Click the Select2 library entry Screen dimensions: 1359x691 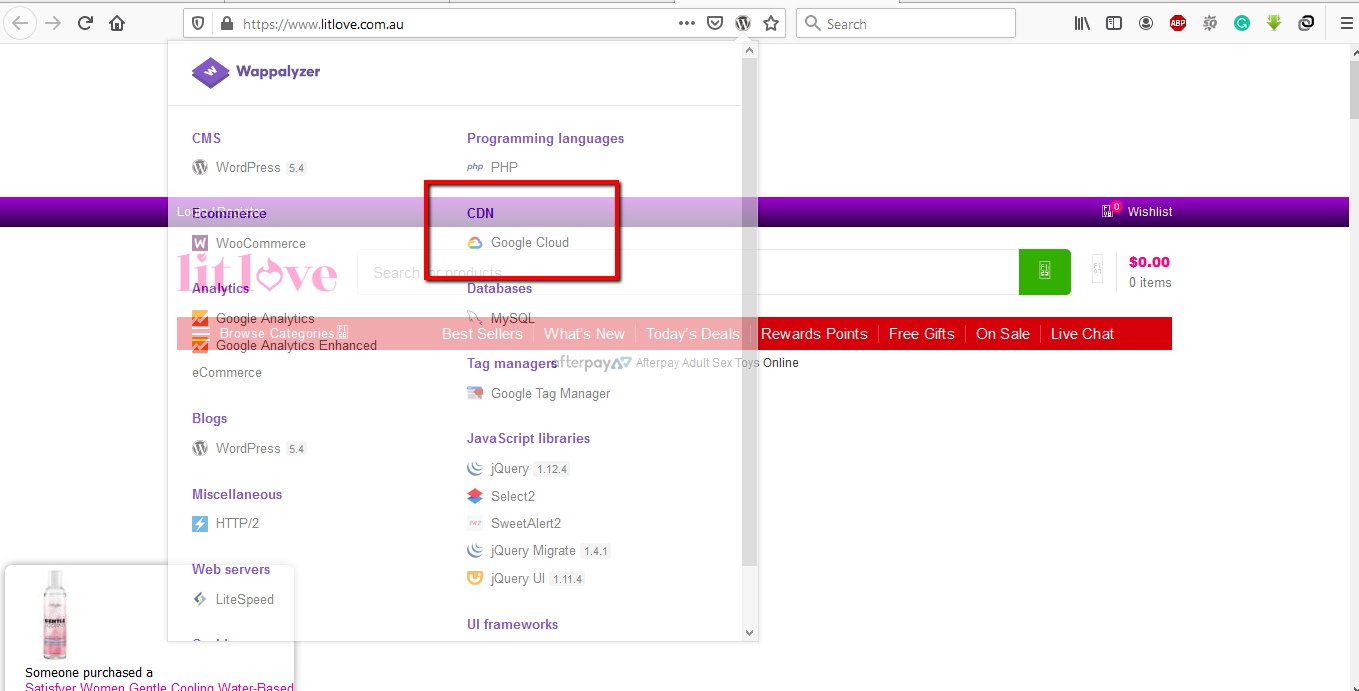501,496
